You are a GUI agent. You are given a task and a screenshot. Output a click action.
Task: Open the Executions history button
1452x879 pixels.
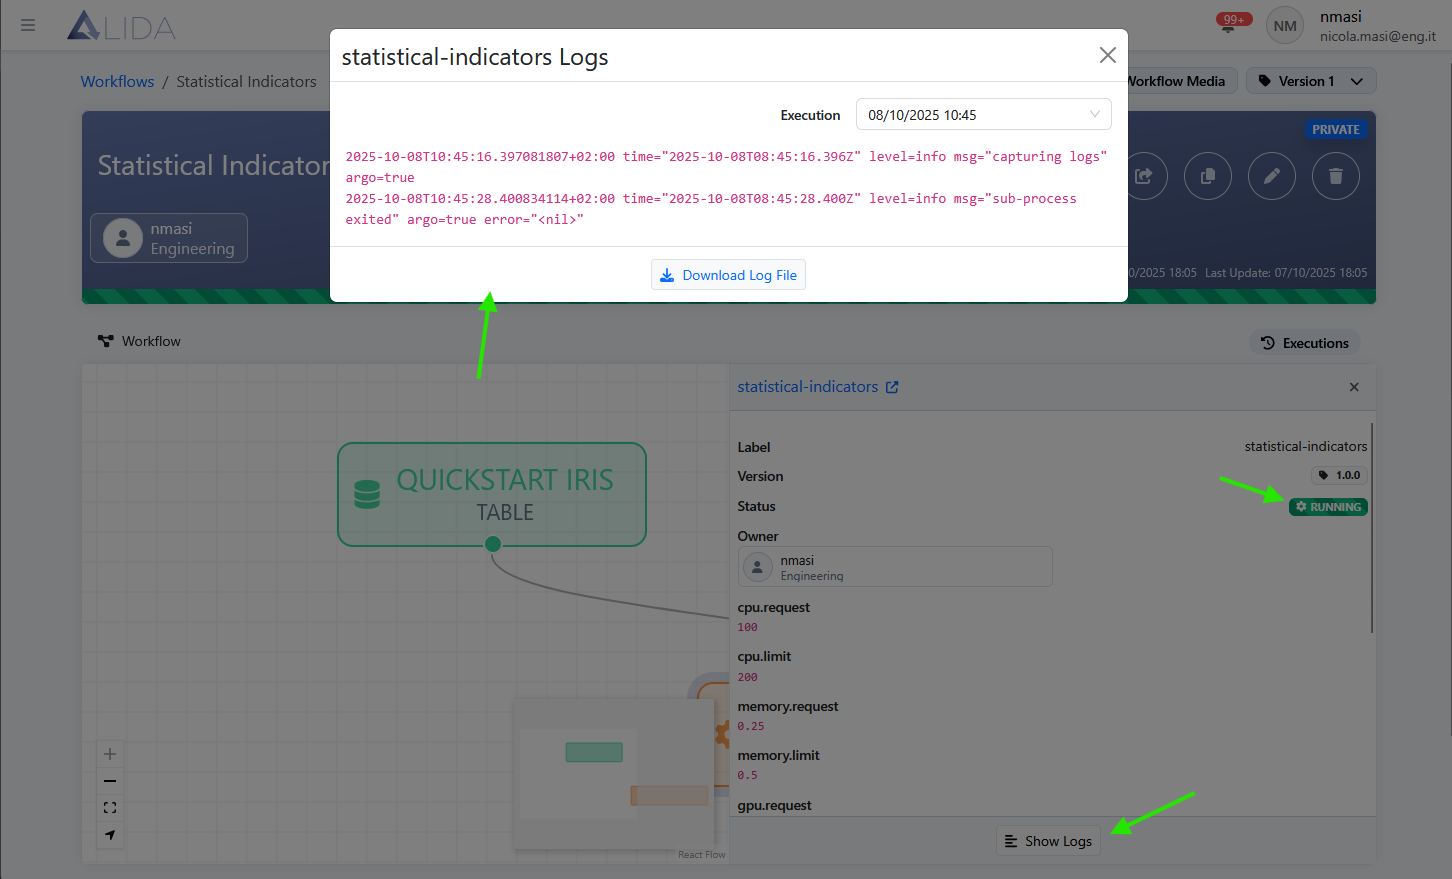tap(1305, 343)
